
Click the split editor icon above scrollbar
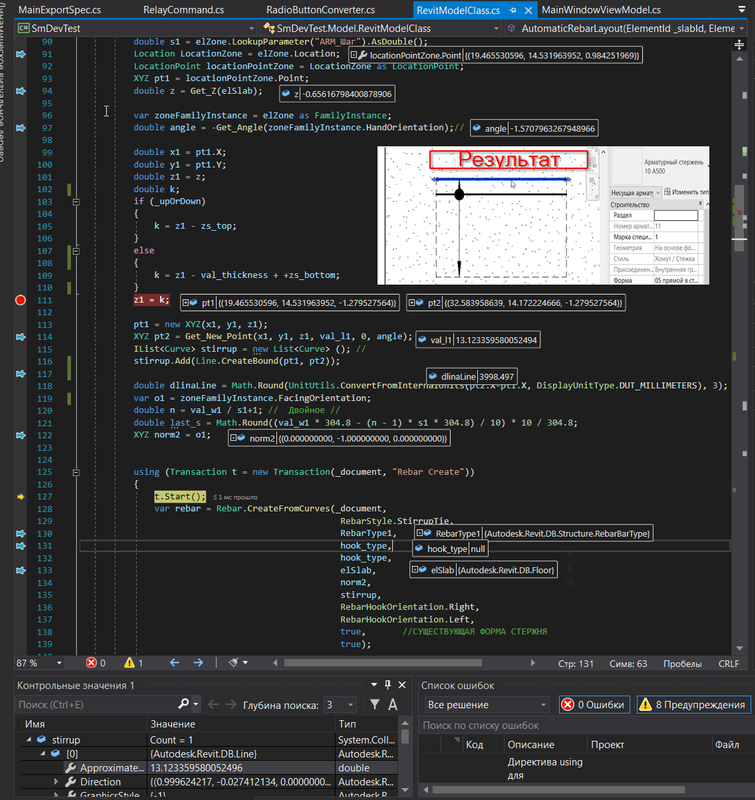739,45
